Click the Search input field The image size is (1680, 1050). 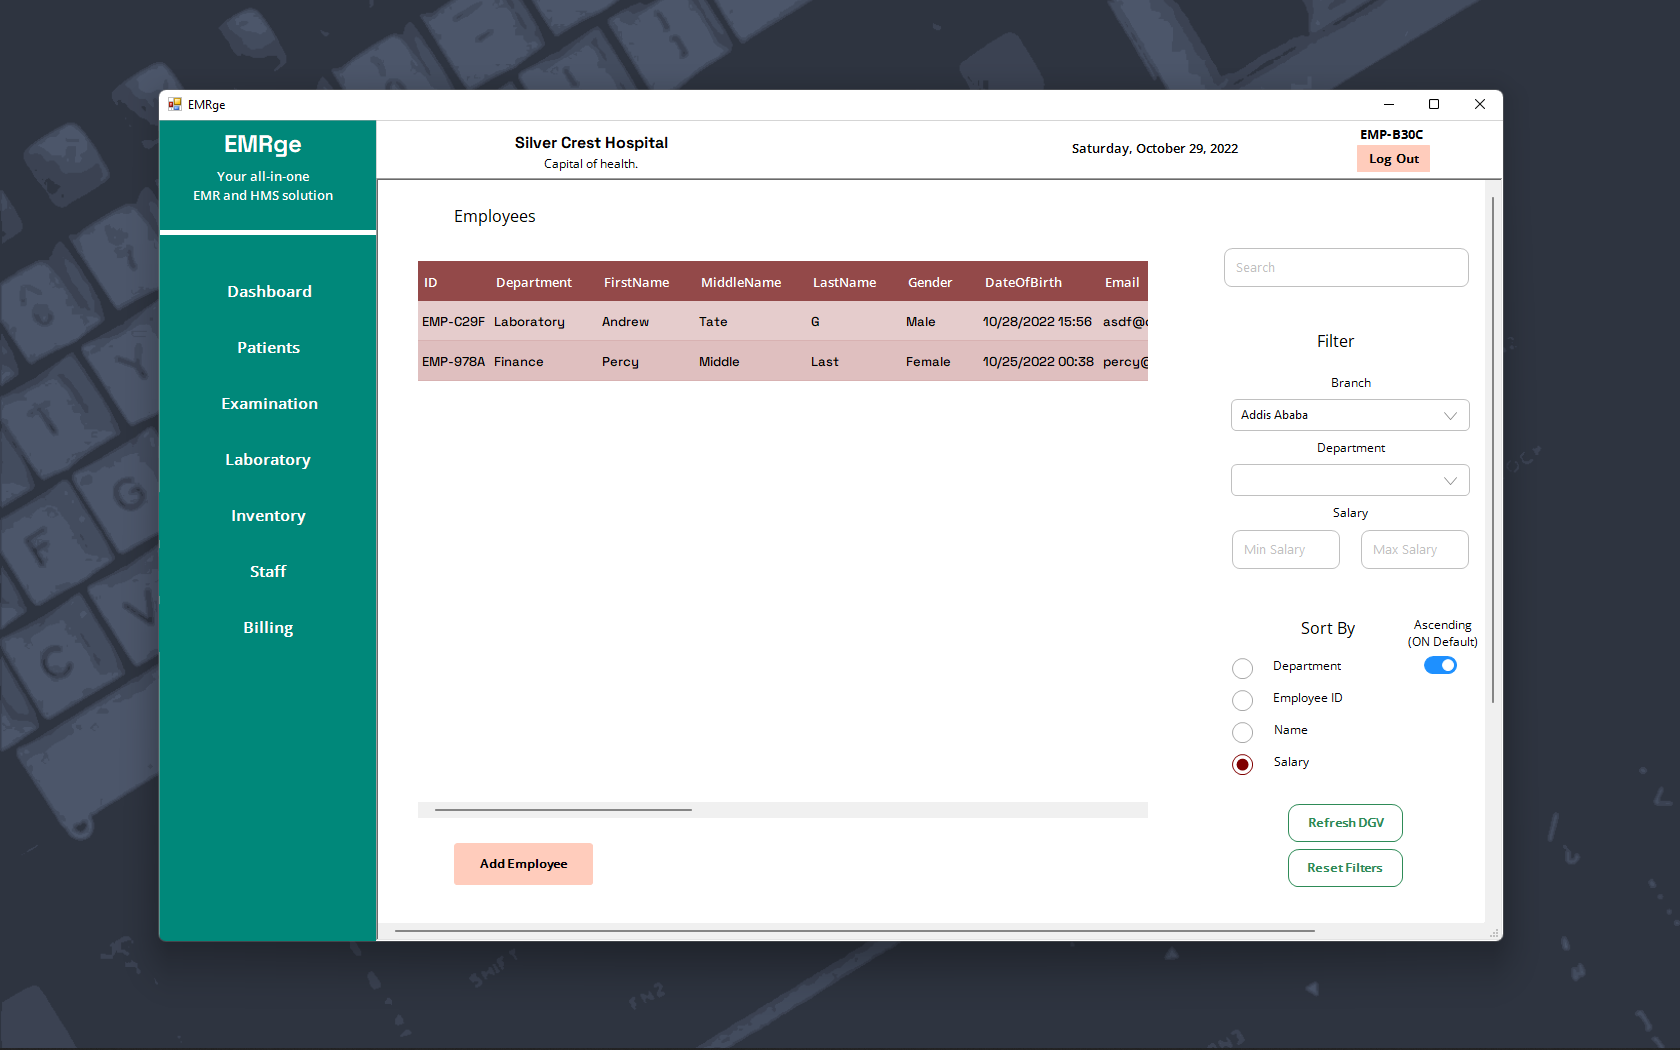1345,267
